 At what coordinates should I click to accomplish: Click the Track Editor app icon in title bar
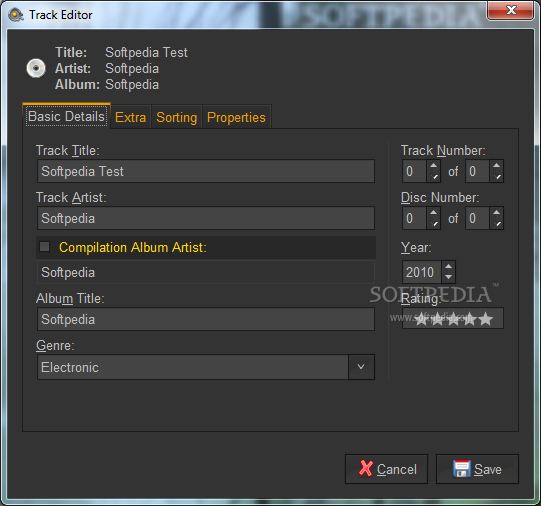16,15
